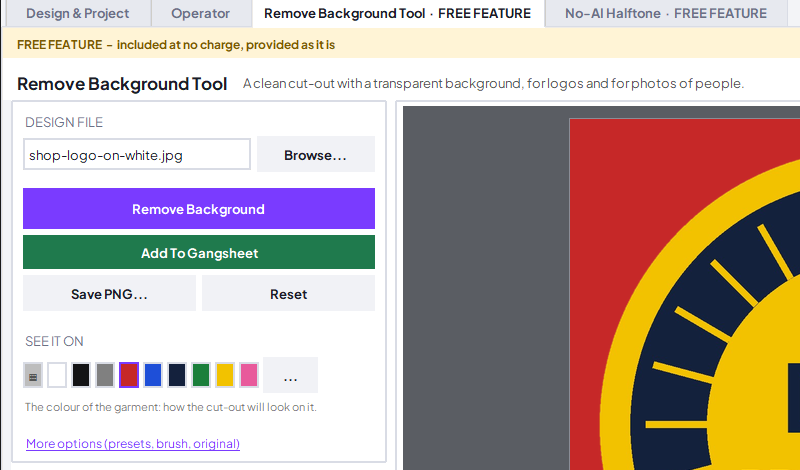Viewport: 800px width, 470px height.
Task: Choose the dark navy garment swatch
Action: pos(177,376)
